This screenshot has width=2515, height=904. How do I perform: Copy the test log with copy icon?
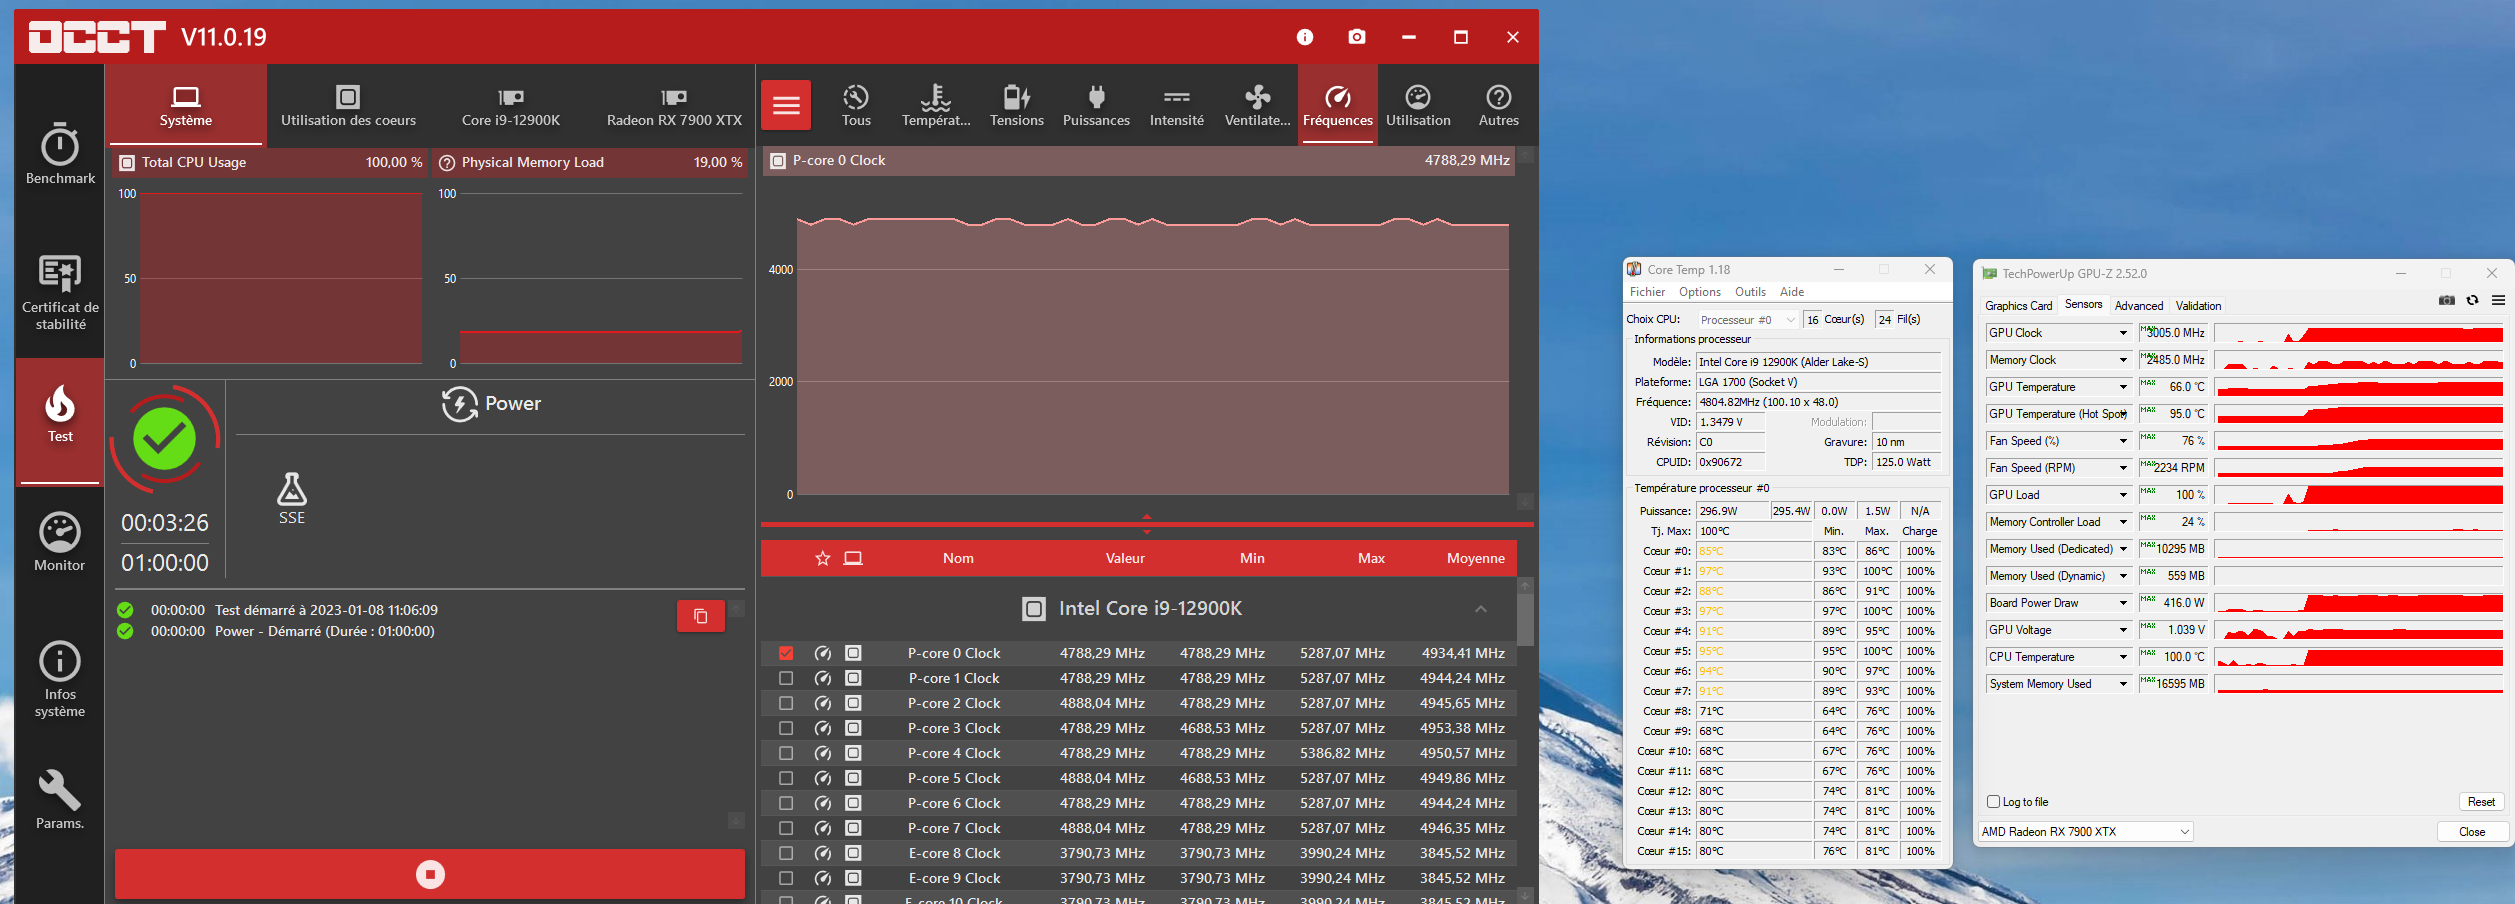pos(700,616)
